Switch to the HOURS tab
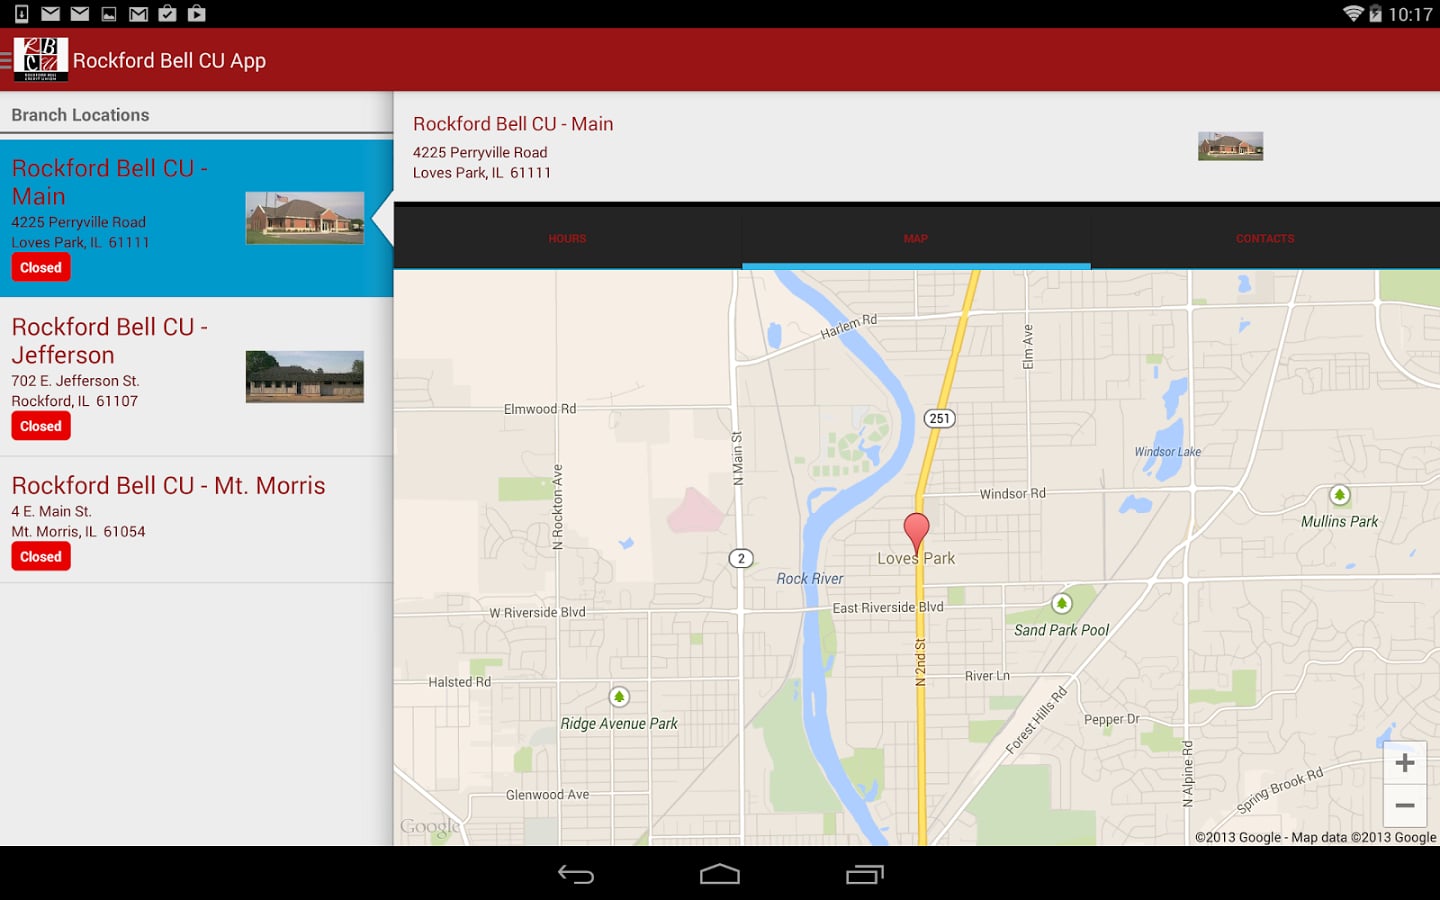 [x=567, y=238]
